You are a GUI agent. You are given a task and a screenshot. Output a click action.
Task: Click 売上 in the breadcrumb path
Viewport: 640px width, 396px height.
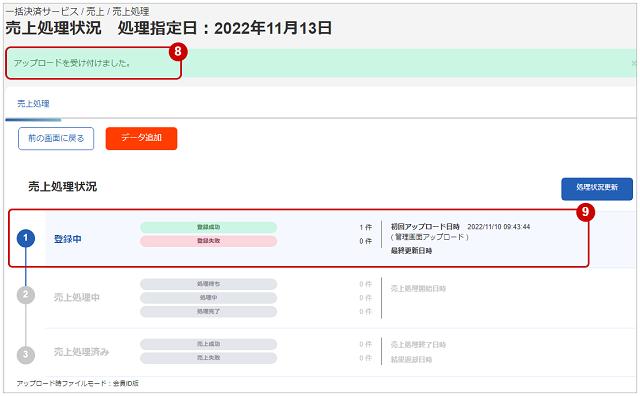point(95,11)
